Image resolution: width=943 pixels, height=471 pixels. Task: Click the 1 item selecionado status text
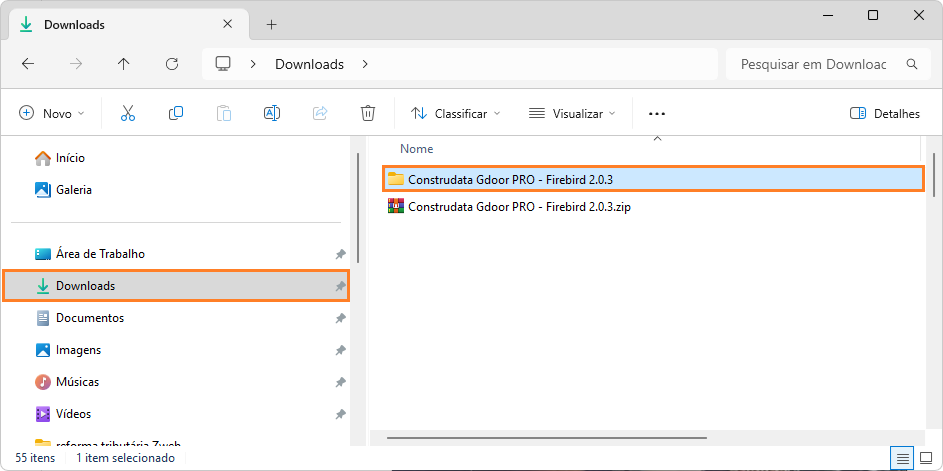tap(125, 458)
